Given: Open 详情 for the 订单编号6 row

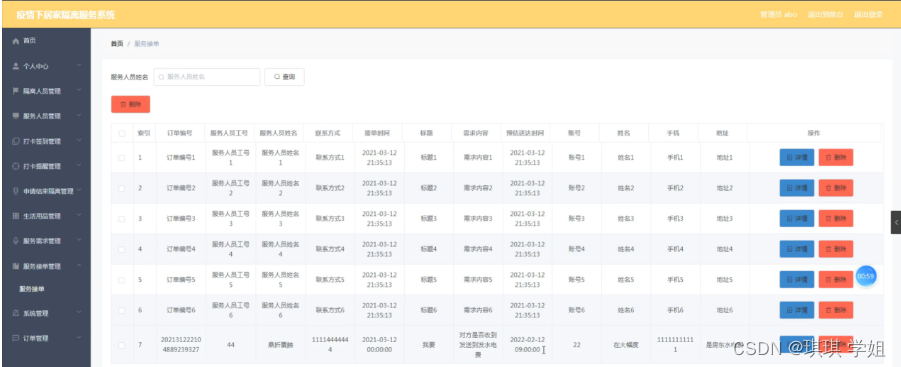Looking at the screenshot, I should click(x=796, y=310).
